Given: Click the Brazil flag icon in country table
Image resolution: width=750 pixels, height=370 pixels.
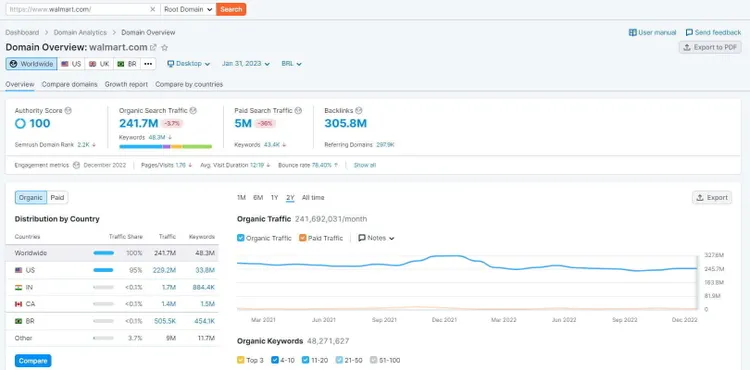Looking at the screenshot, I should (19, 321).
